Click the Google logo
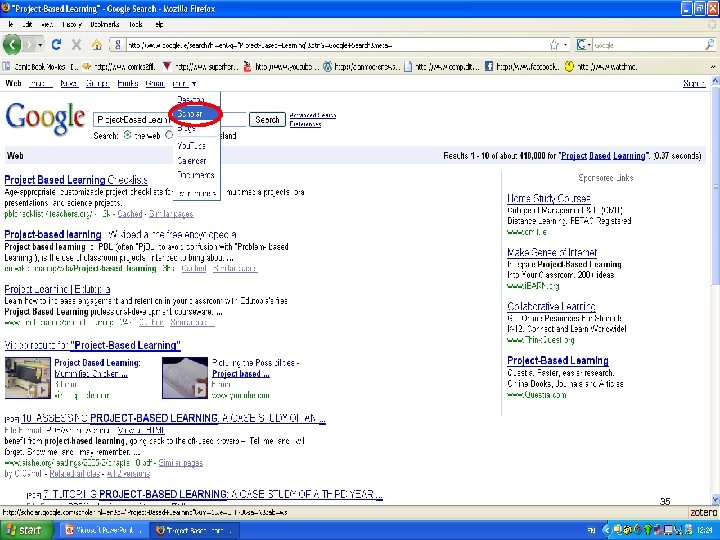 click(x=45, y=118)
